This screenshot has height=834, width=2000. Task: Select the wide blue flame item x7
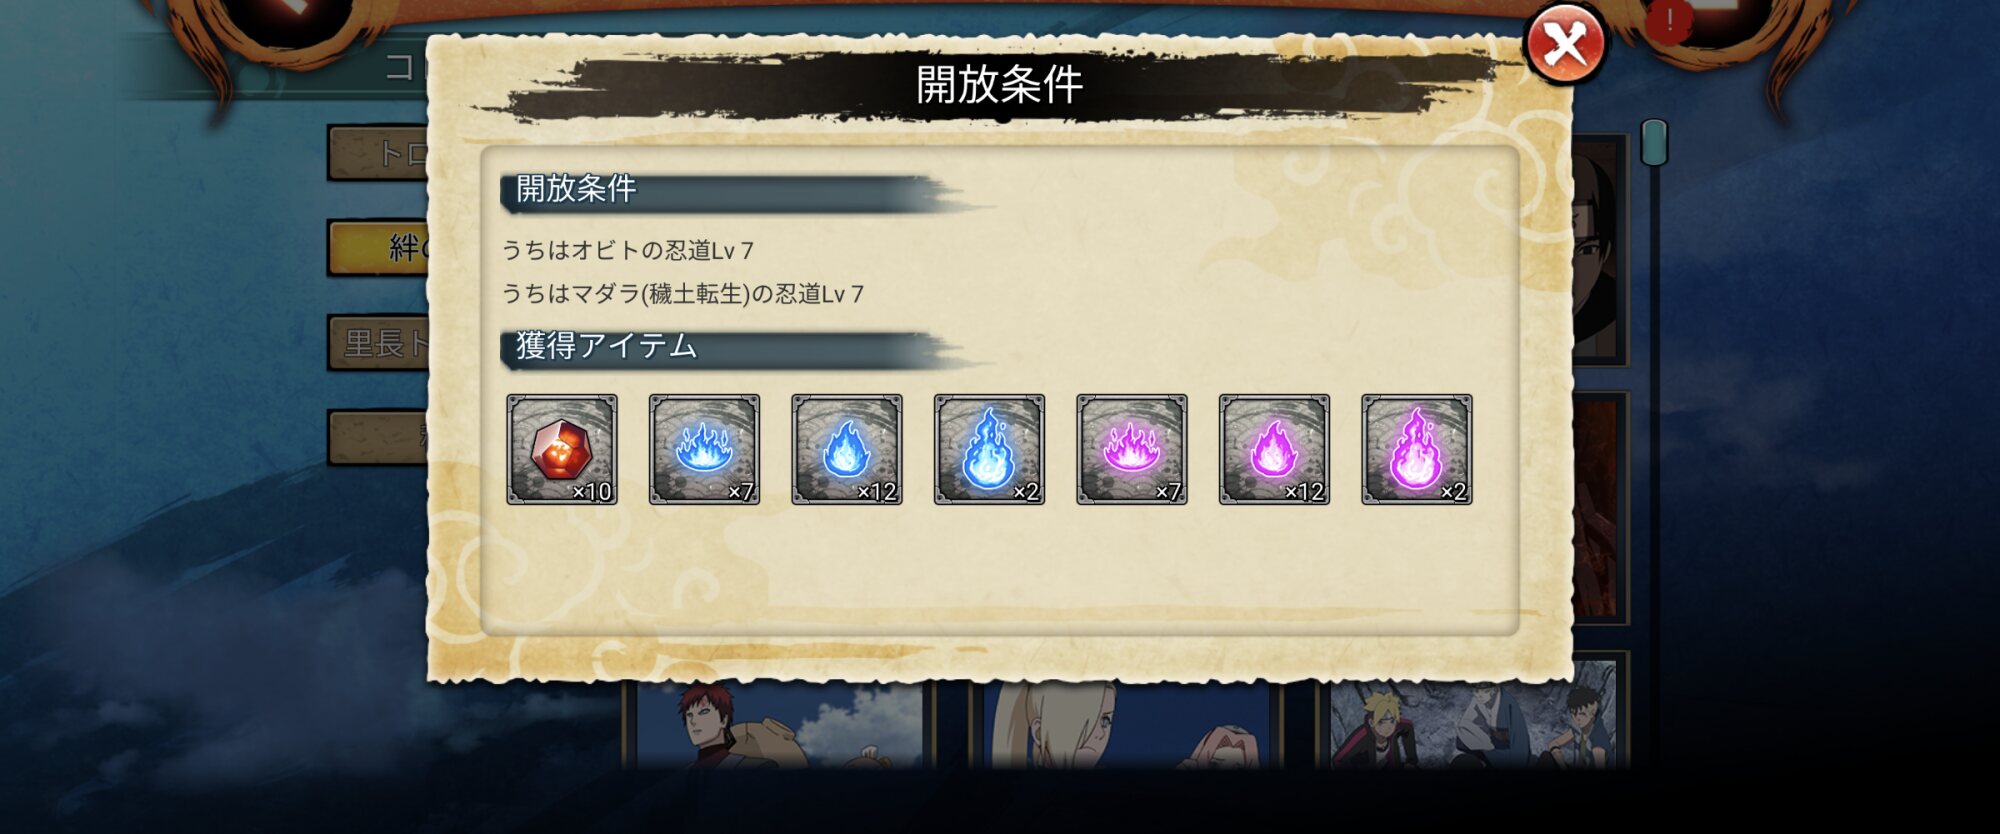tap(704, 449)
